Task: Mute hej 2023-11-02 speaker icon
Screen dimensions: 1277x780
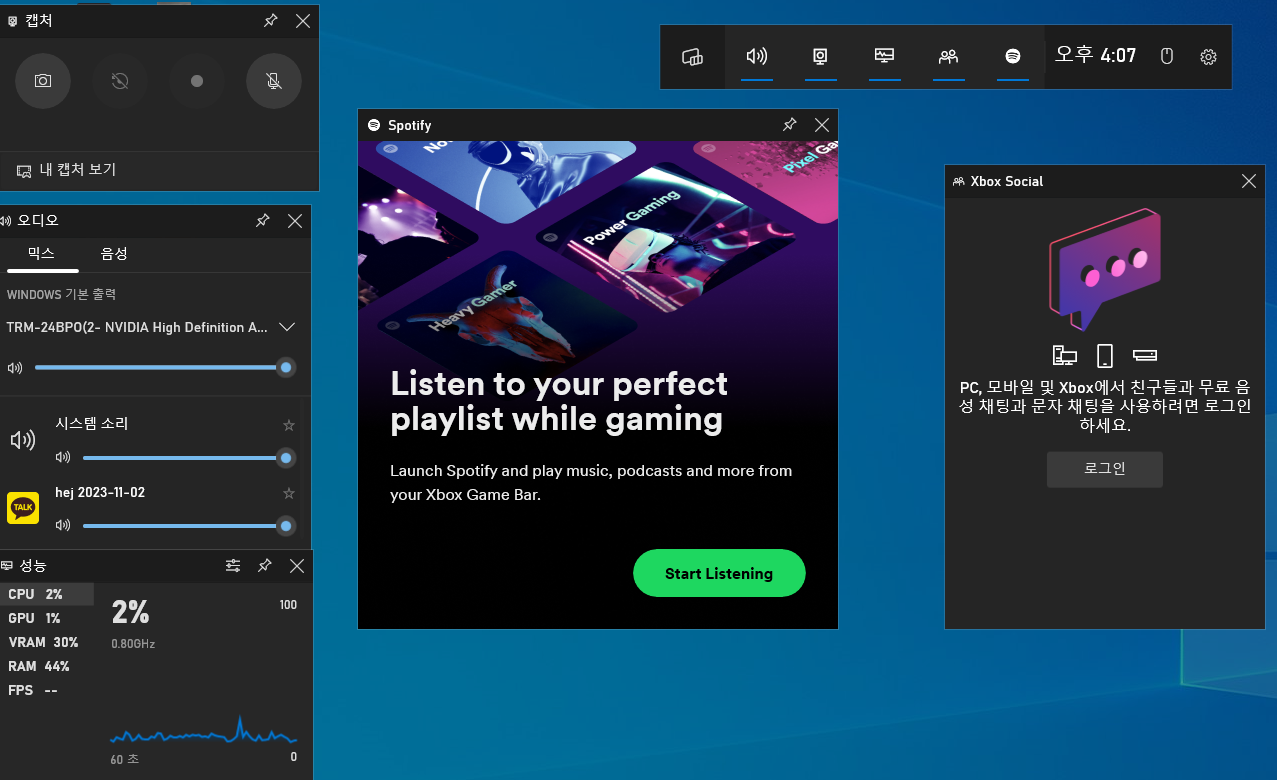Action: point(63,525)
